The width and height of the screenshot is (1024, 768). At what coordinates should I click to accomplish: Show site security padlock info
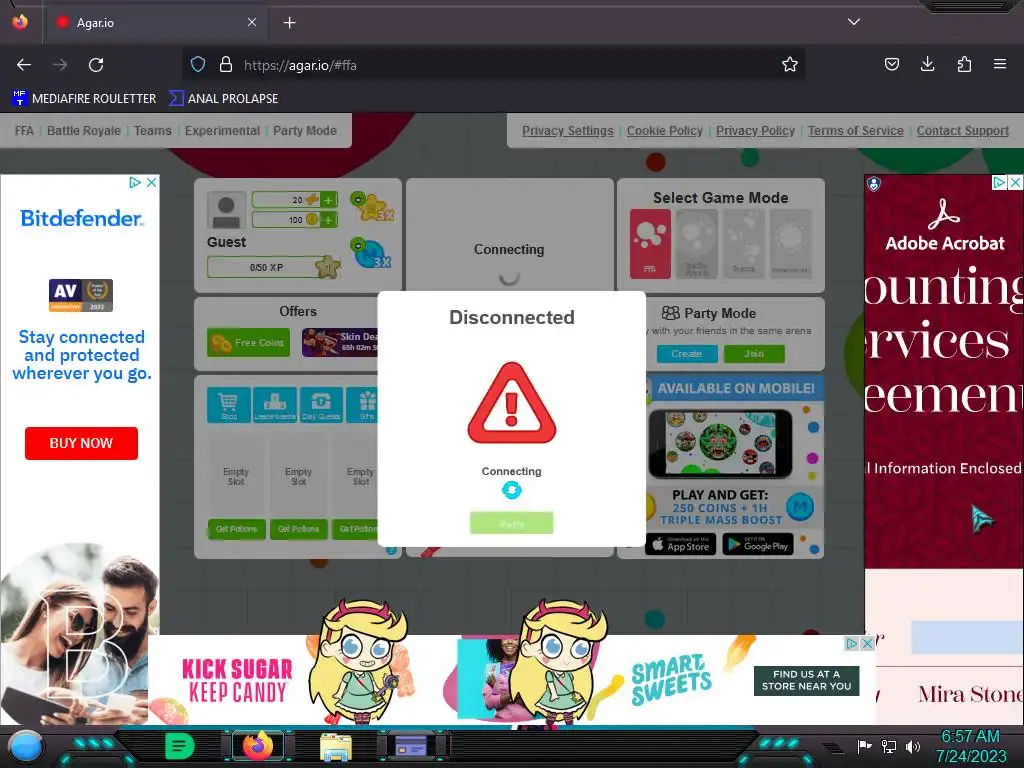226,65
